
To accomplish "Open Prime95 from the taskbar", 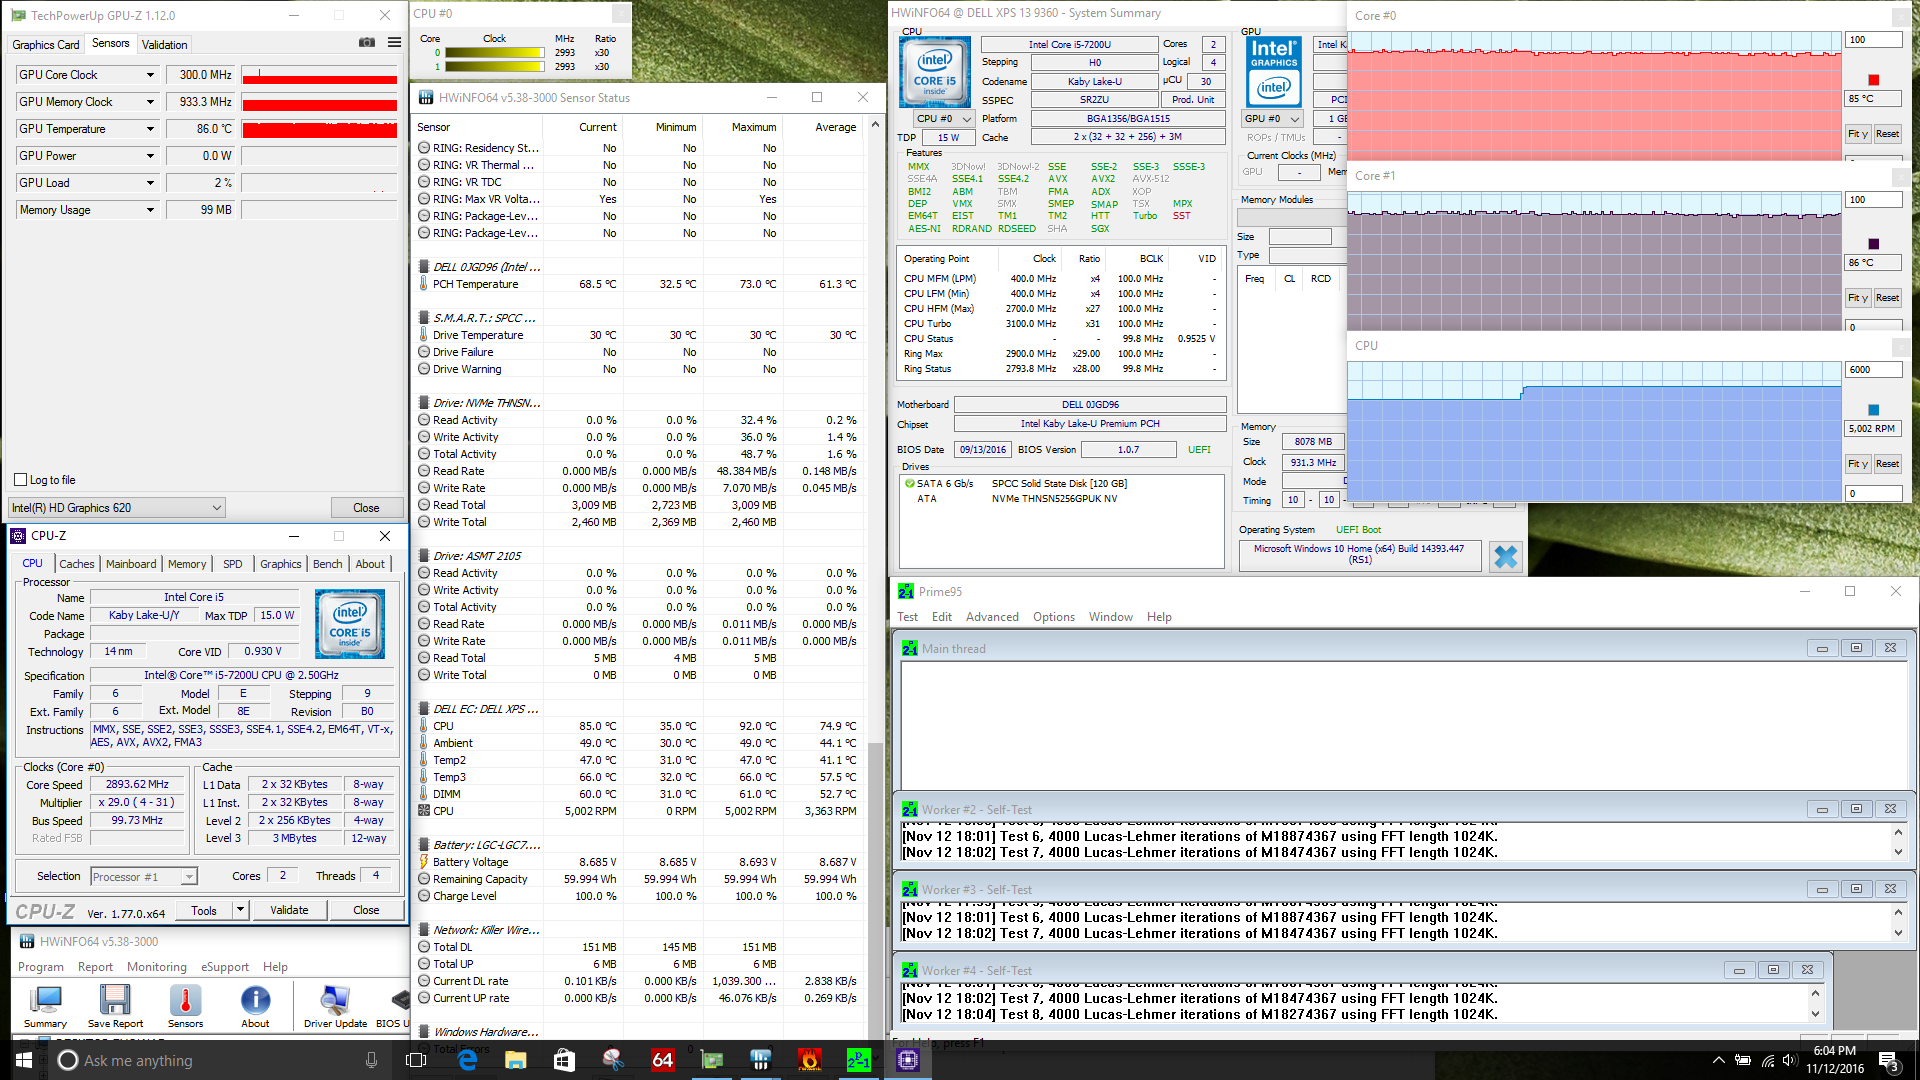I will click(858, 1060).
